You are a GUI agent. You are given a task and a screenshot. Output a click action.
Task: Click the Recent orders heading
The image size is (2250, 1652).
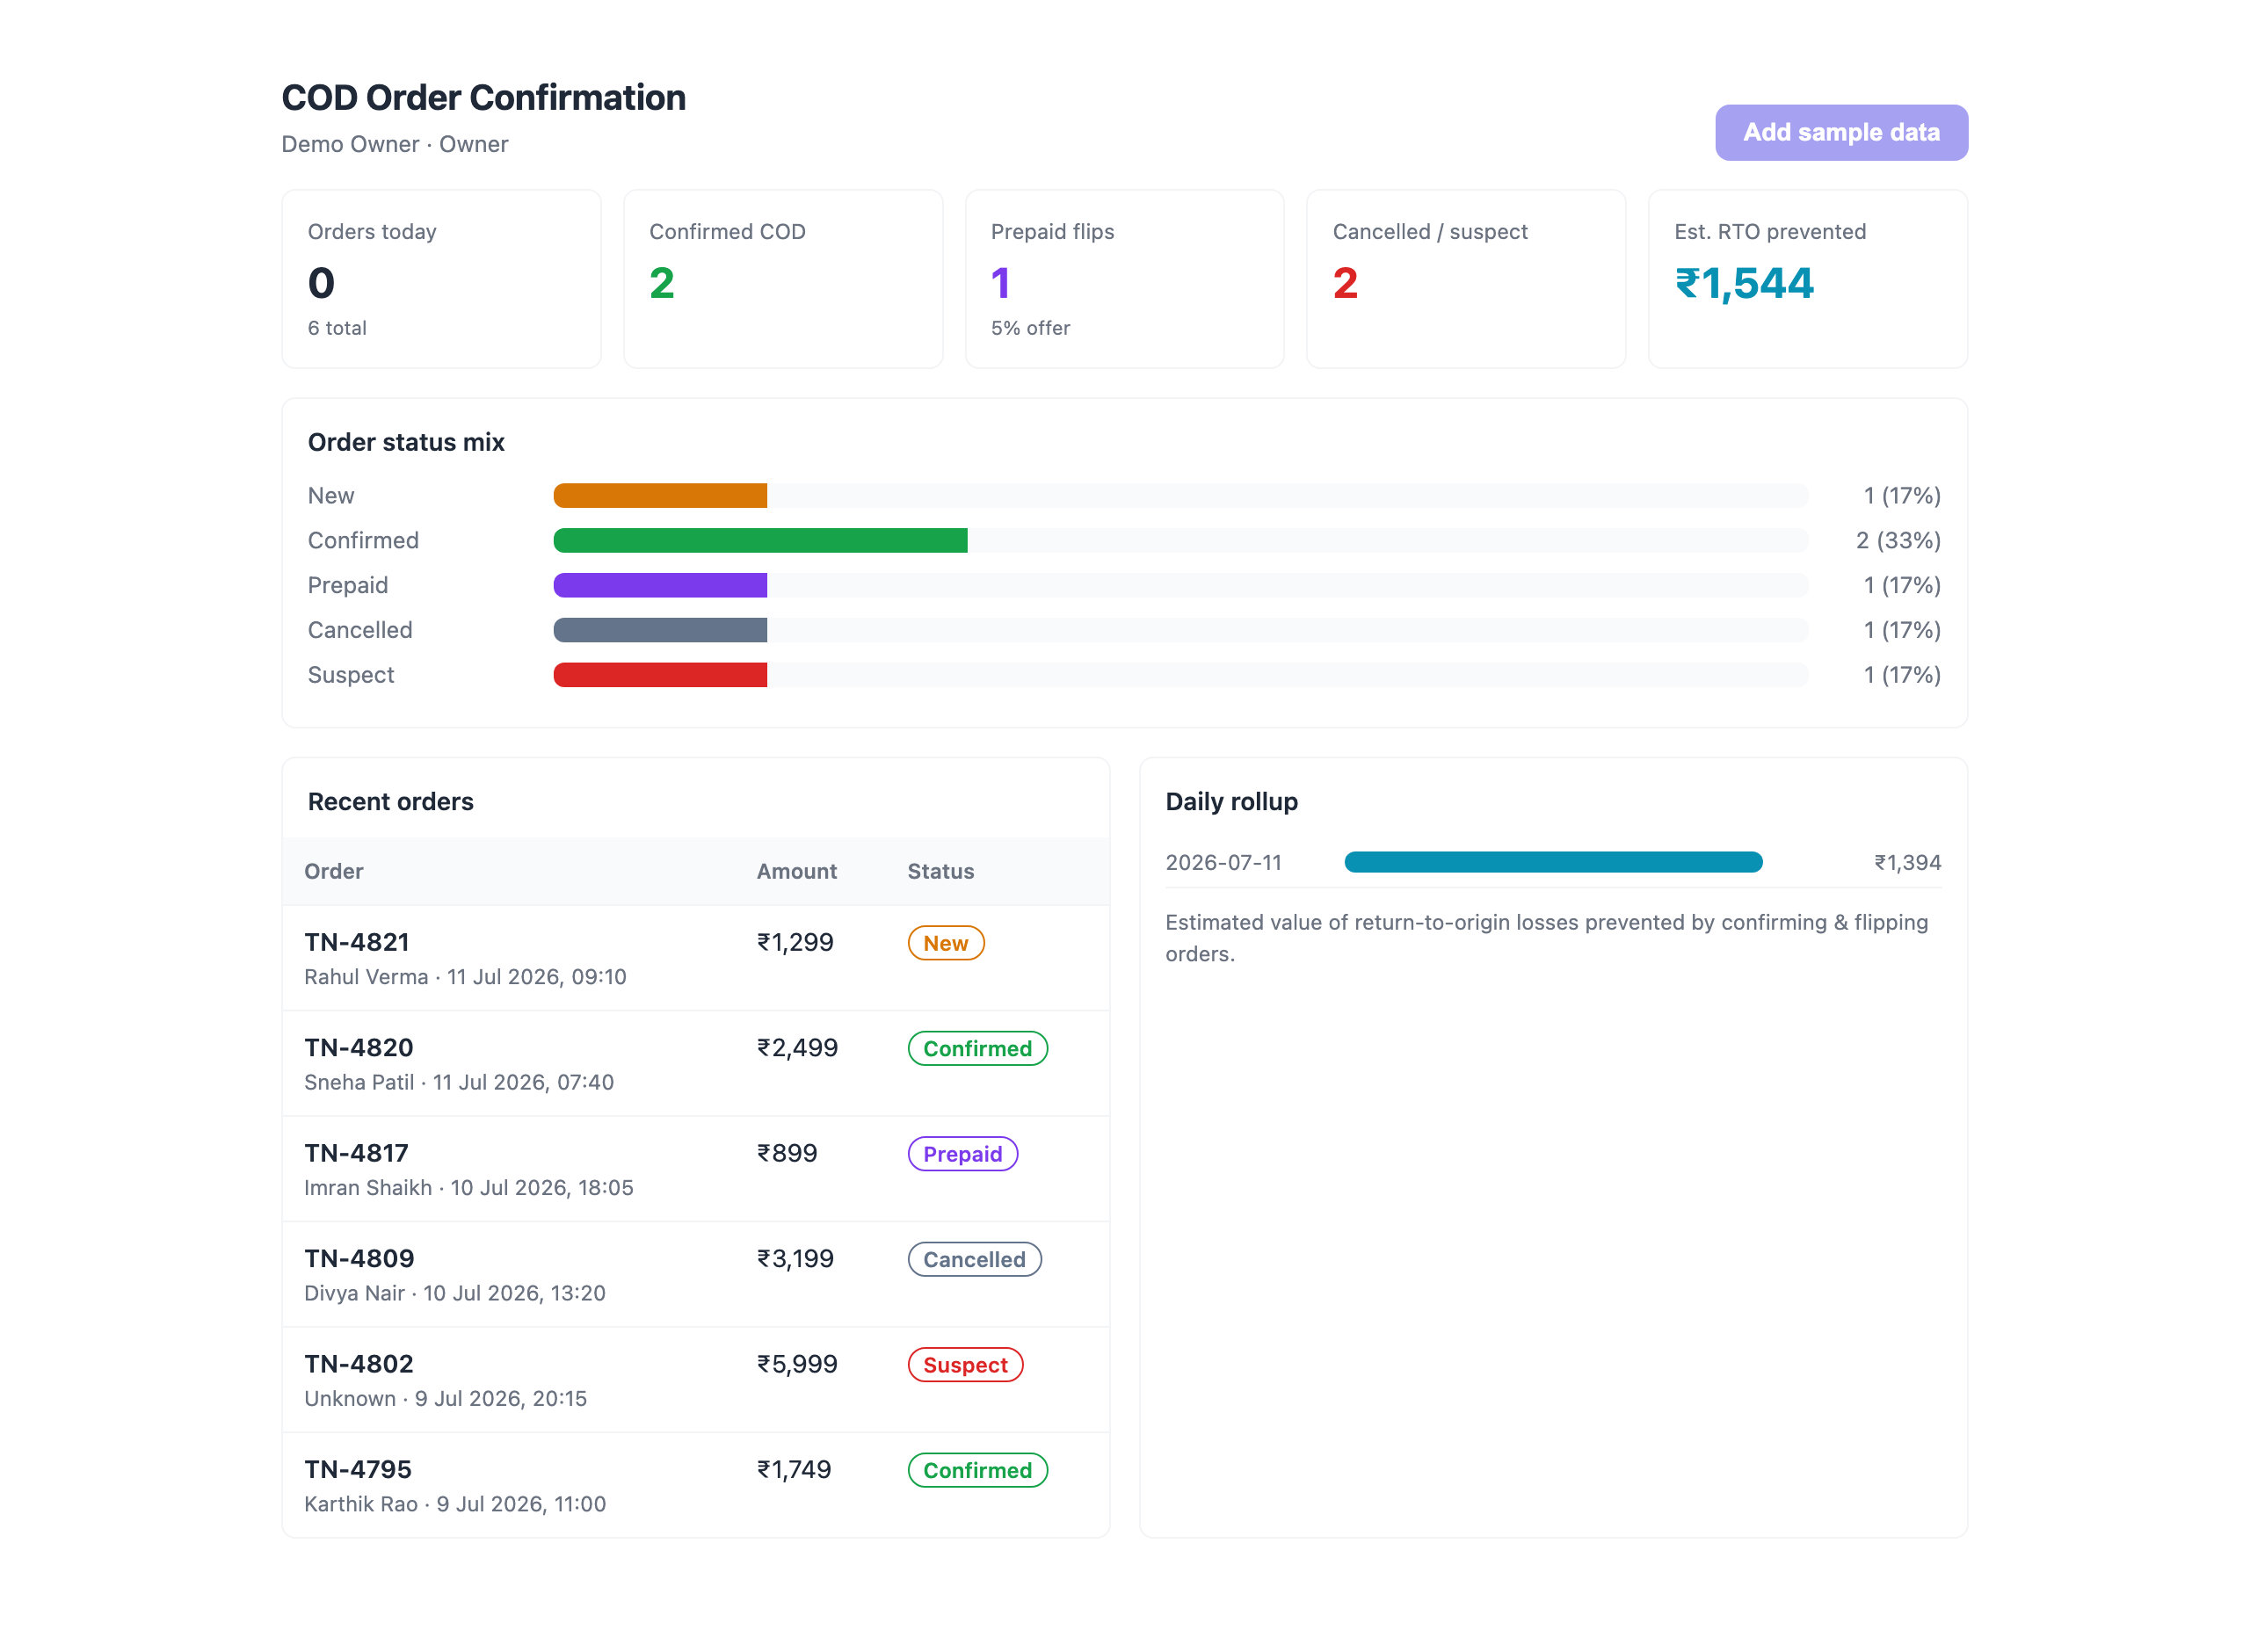point(391,802)
